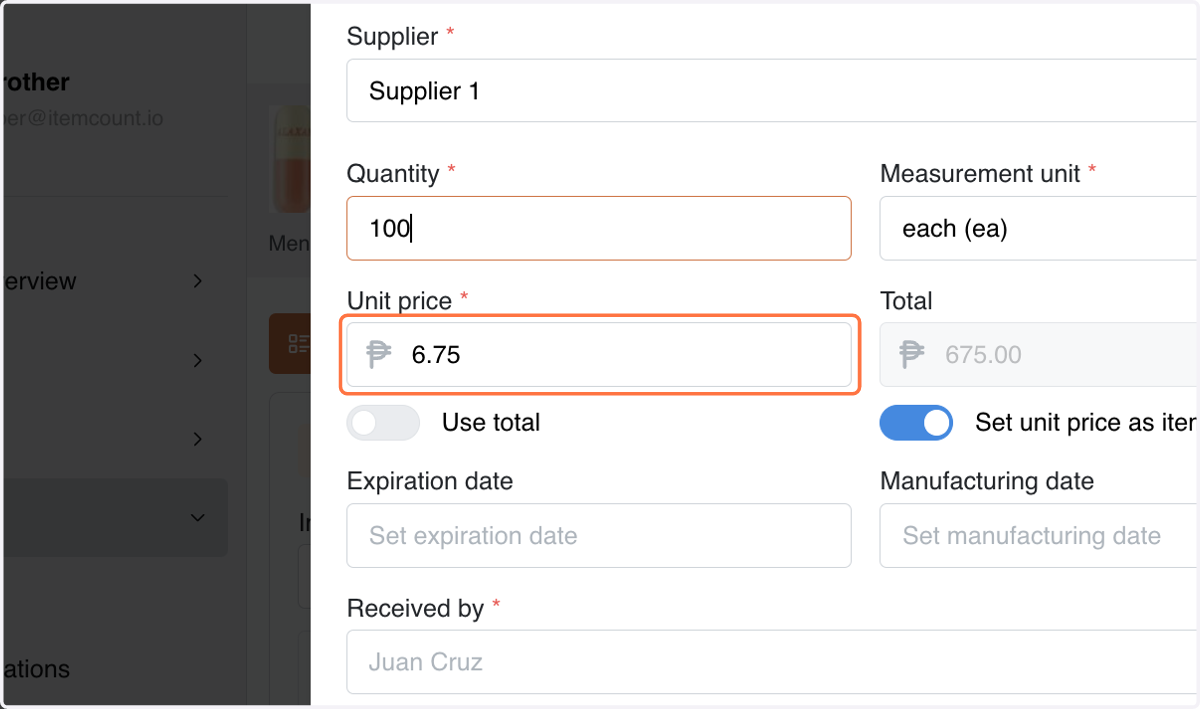Screen dimensions: 1200x709
Task: Disable the Set unit price toggle
Action: click(916, 423)
